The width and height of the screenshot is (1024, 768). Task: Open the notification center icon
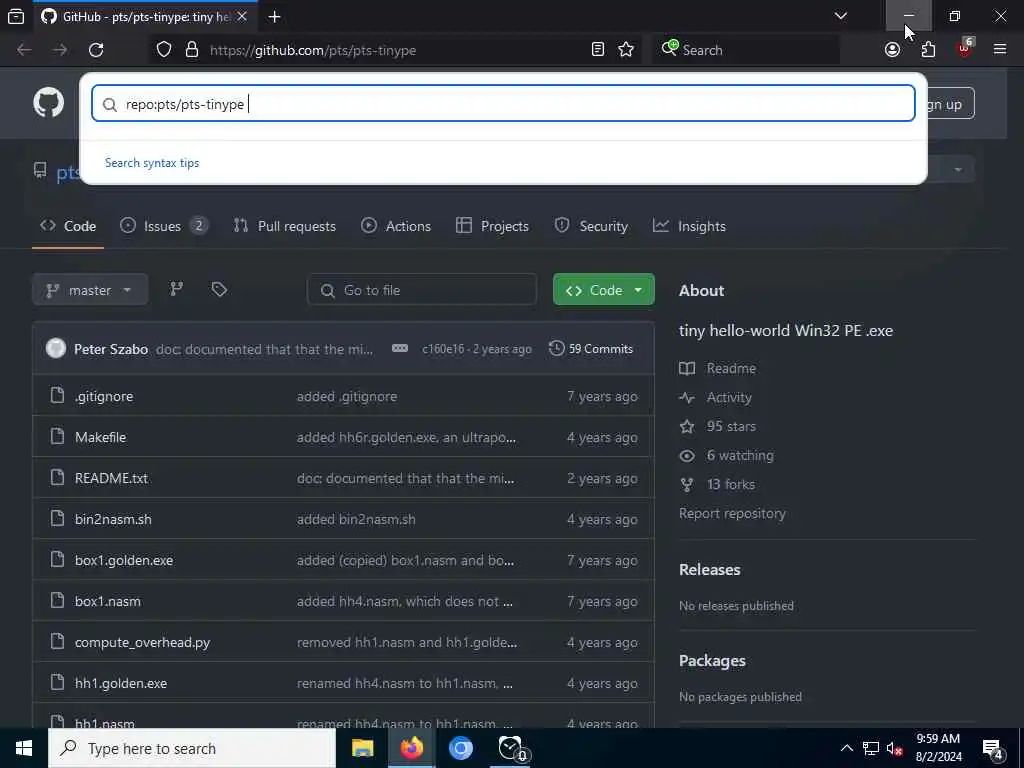point(992,749)
